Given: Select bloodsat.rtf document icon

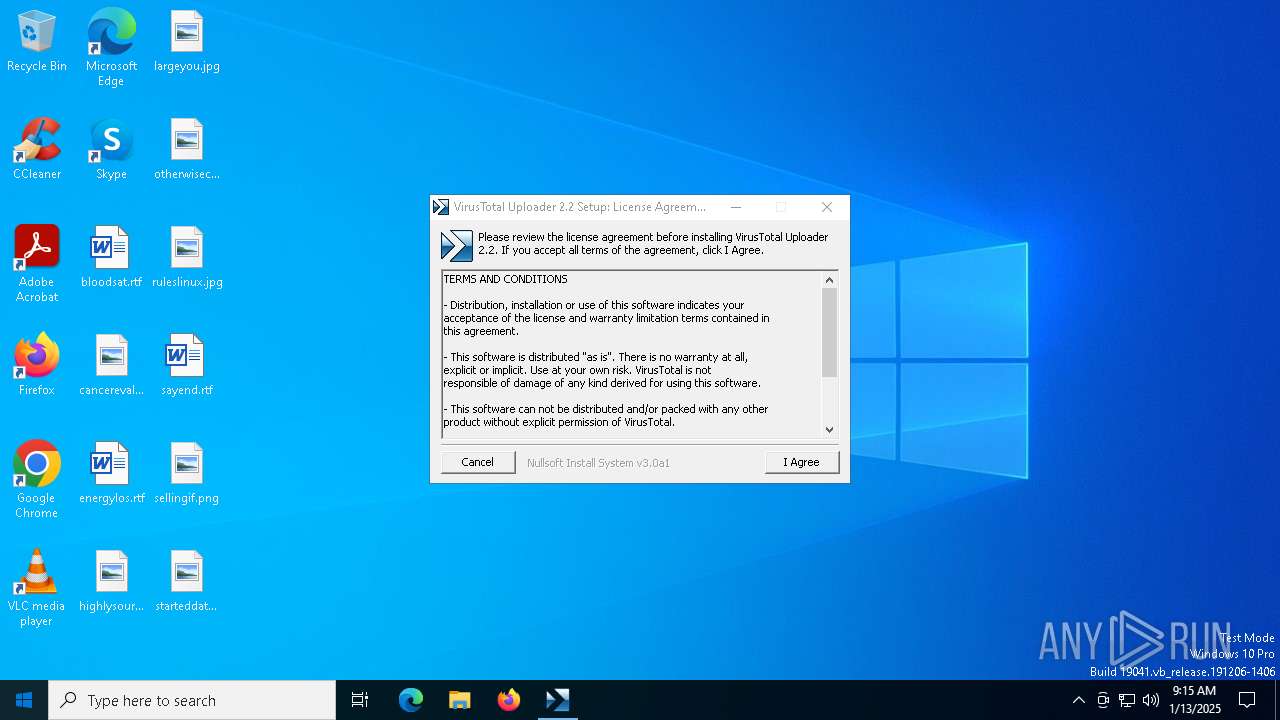Looking at the screenshot, I should click(111, 258).
